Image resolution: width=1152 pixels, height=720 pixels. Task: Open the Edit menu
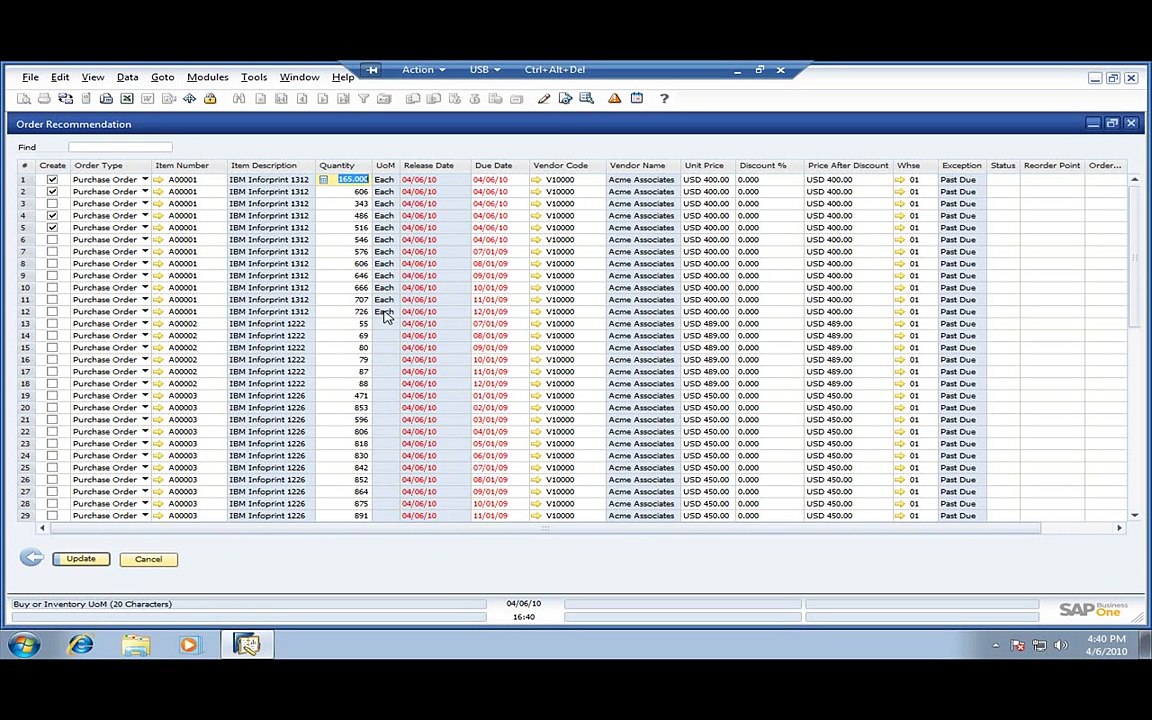(x=60, y=77)
